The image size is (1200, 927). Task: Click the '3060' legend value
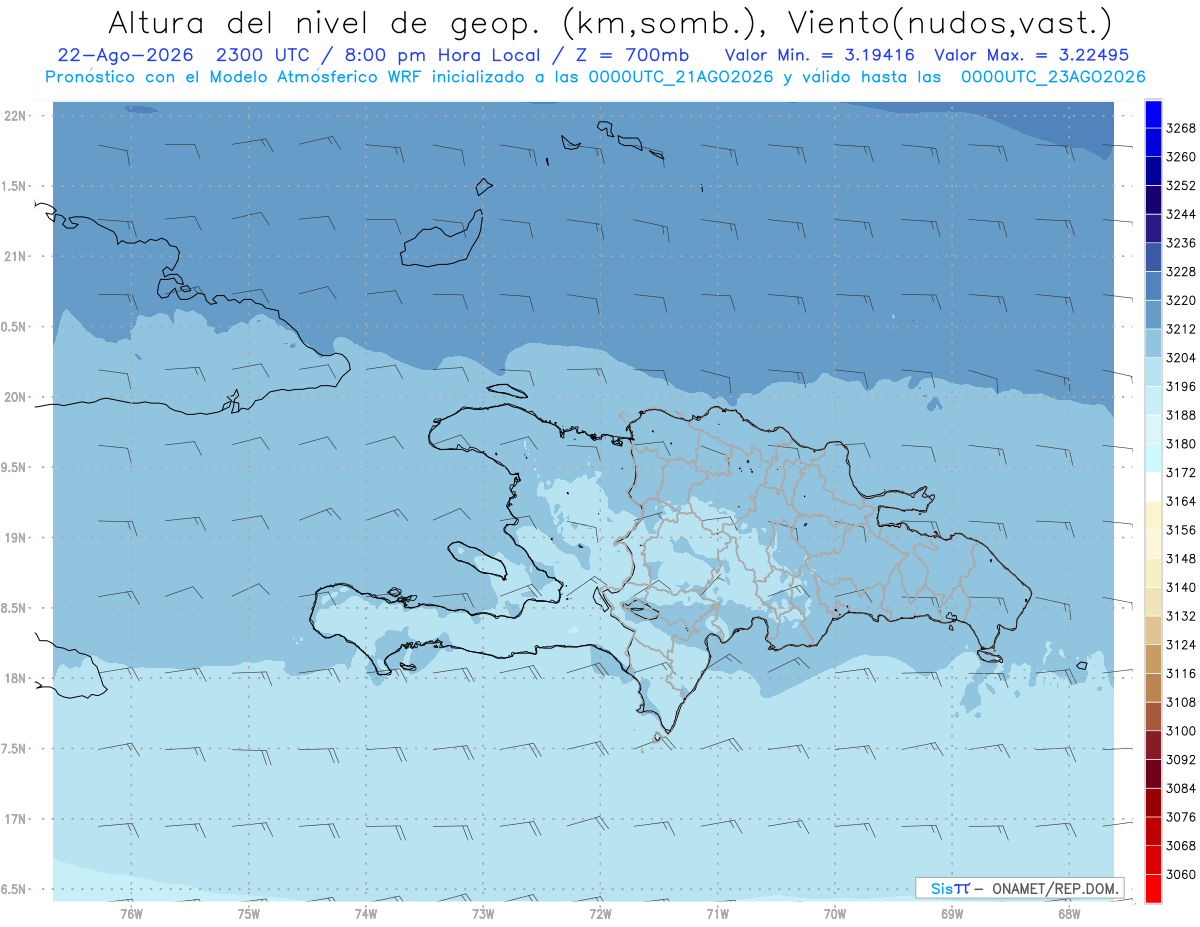click(1181, 875)
